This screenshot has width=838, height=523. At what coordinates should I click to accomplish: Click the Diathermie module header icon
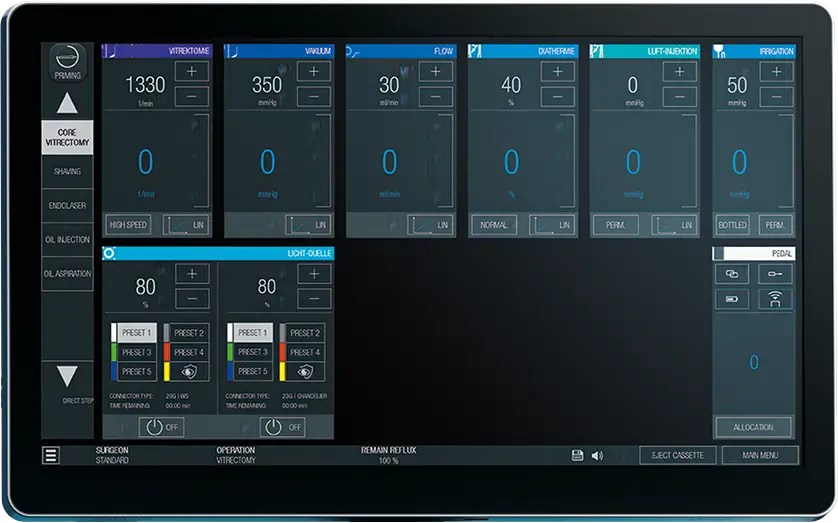[x=475, y=51]
